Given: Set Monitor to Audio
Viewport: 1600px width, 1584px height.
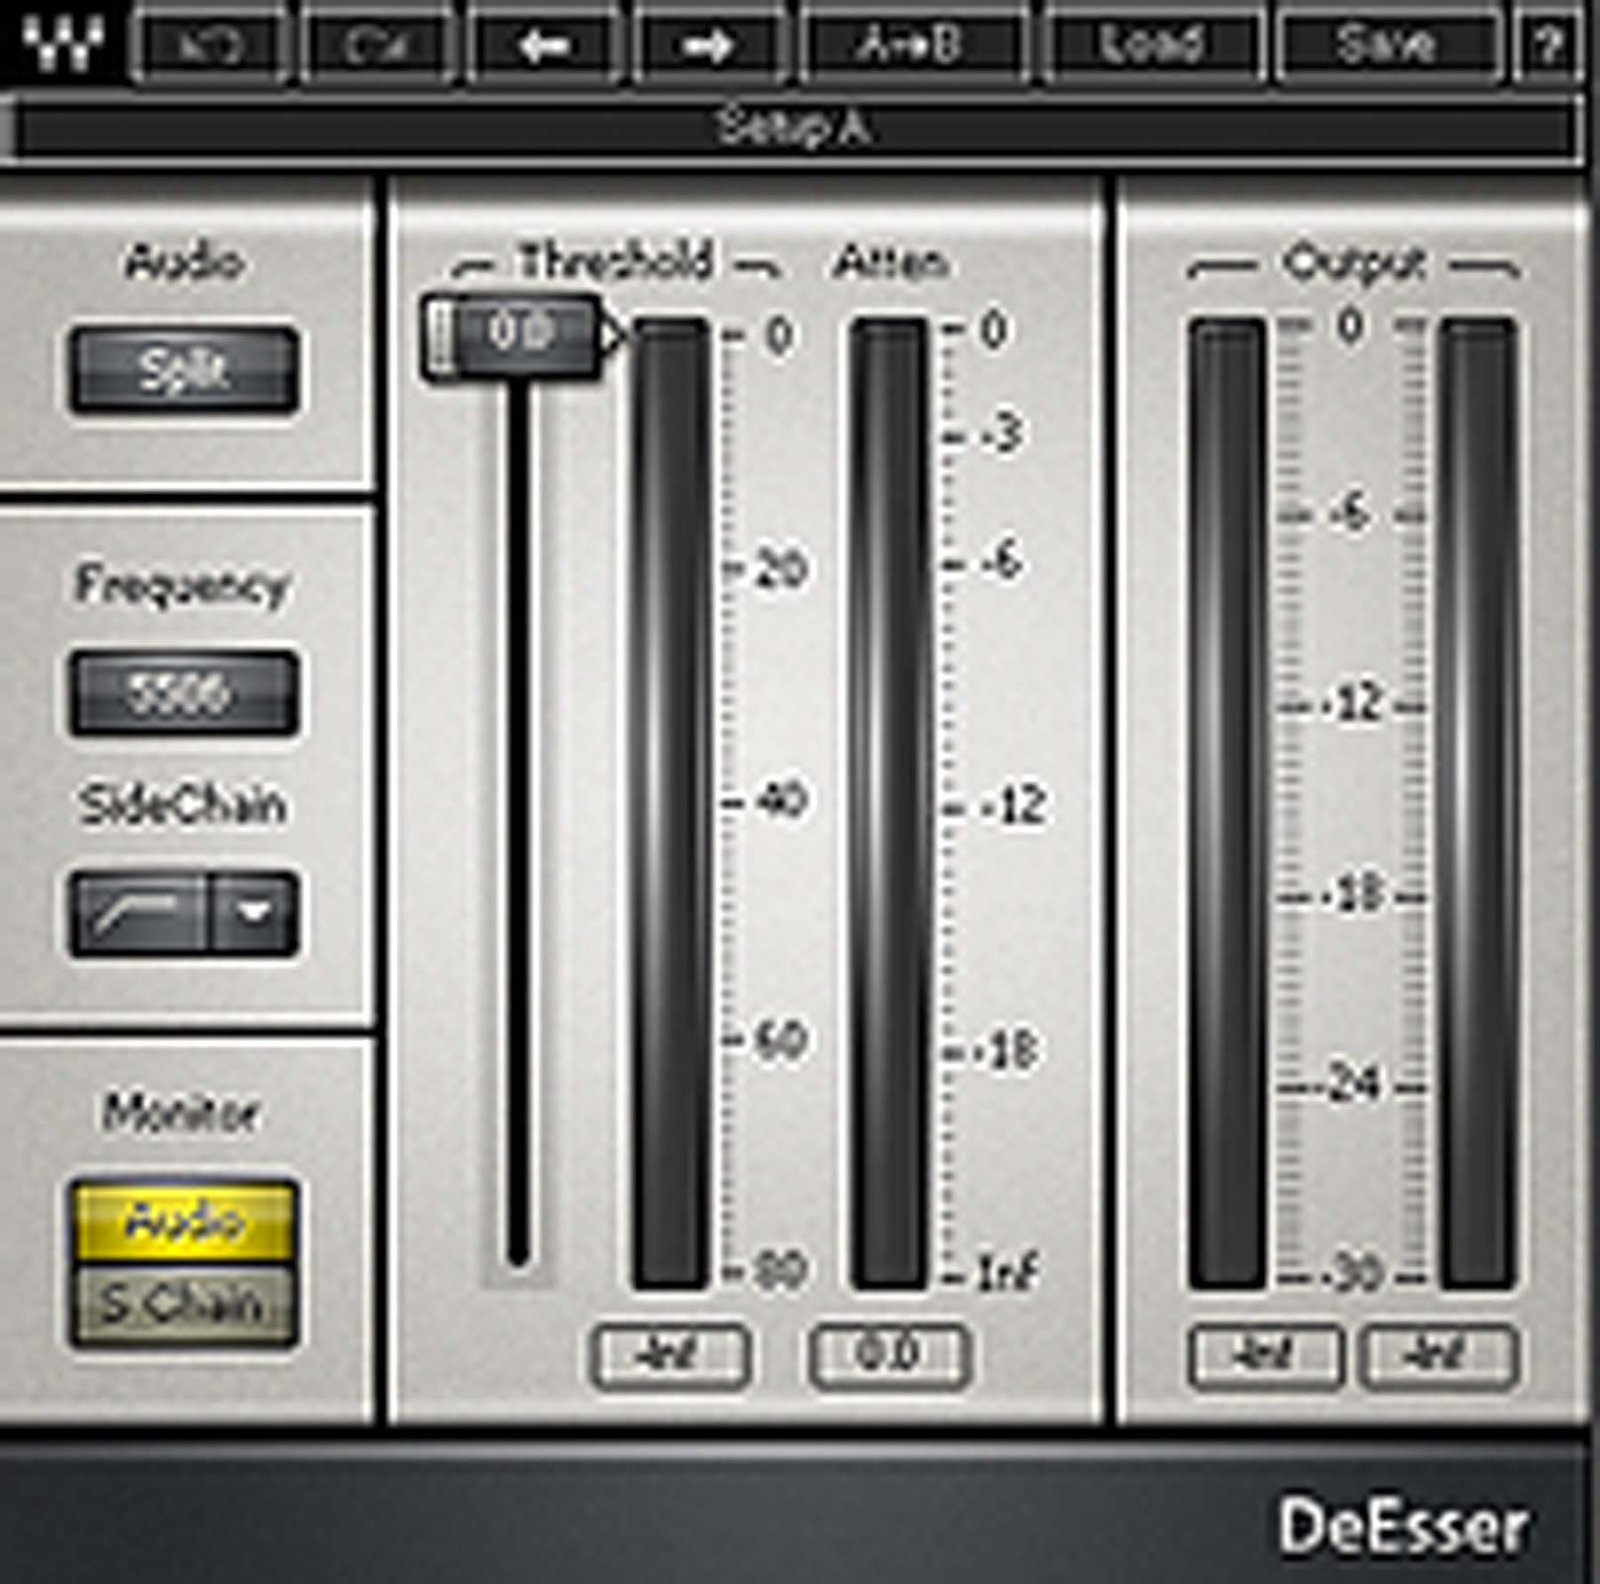Looking at the screenshot, I should [184, 1222].
